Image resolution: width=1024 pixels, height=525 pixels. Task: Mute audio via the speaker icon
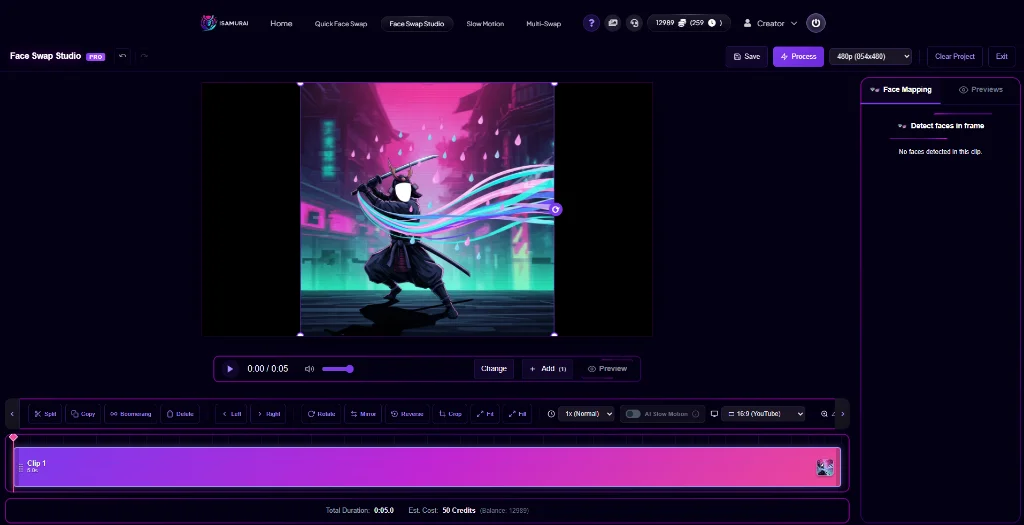309,369
